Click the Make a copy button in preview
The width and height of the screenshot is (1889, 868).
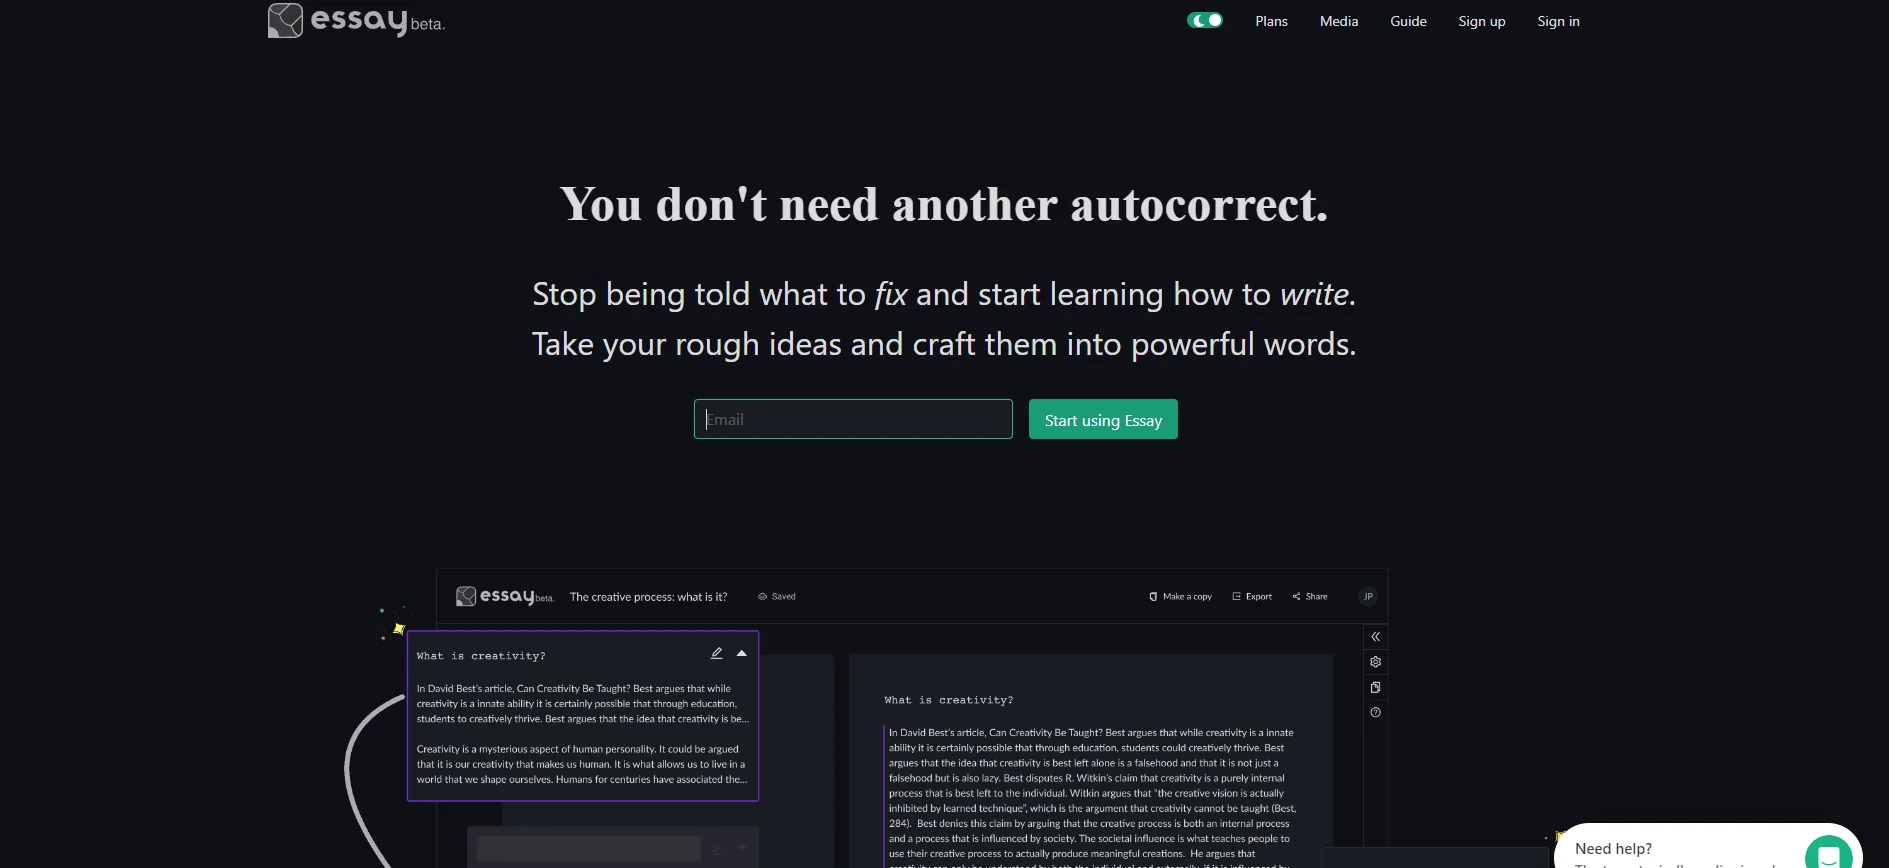click(1180, 597)
